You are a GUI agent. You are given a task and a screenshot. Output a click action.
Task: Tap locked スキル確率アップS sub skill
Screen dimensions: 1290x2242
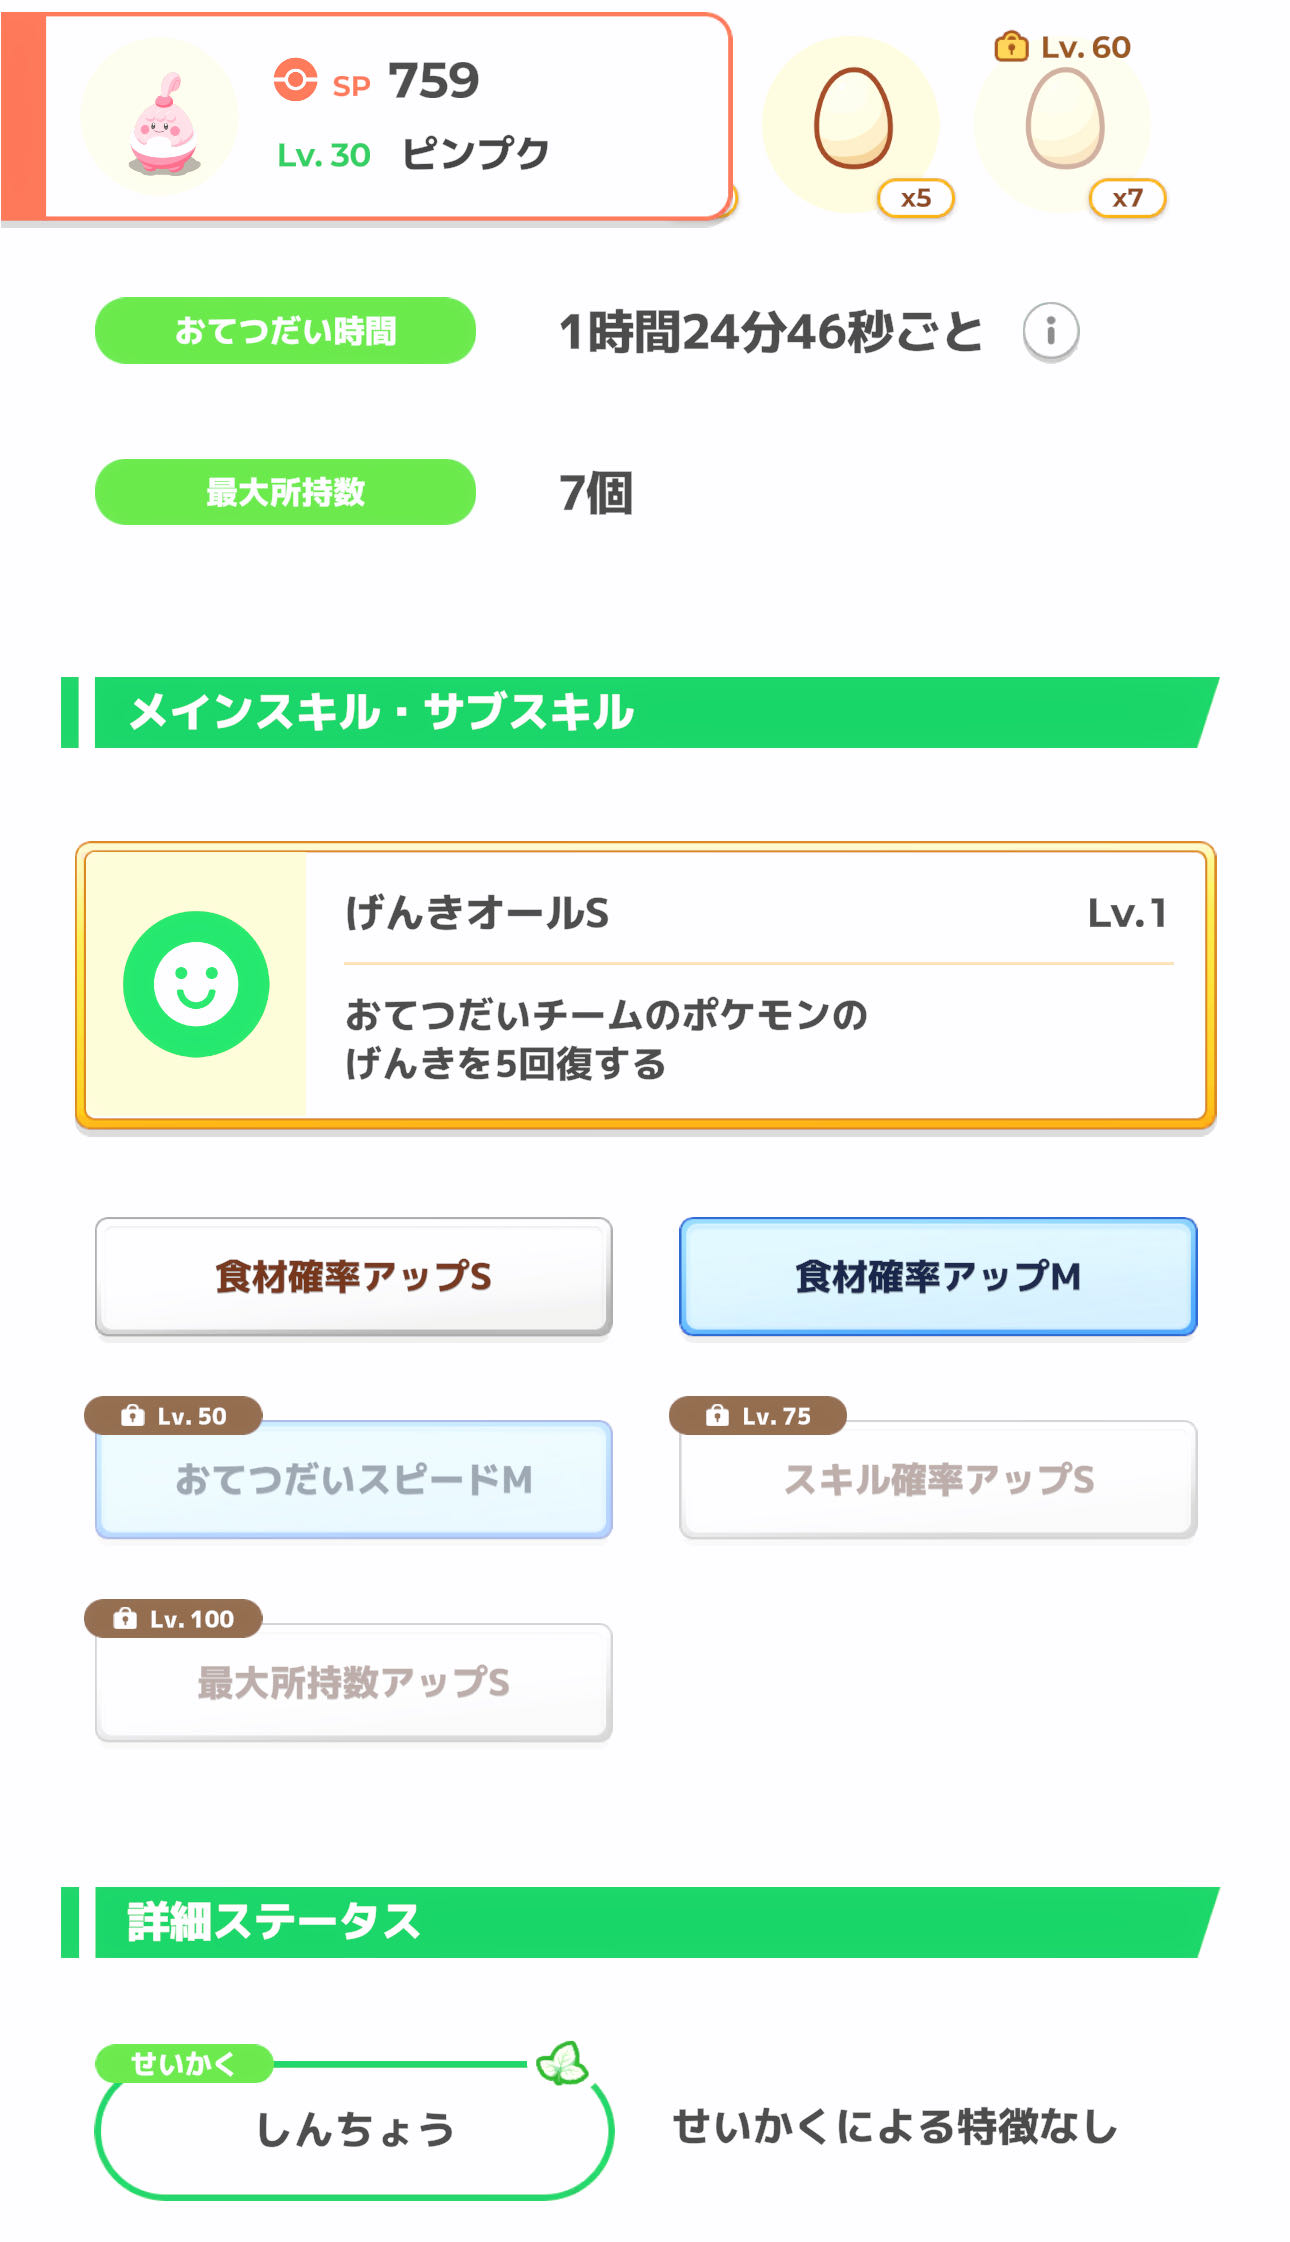click(x=938, y=1479)
